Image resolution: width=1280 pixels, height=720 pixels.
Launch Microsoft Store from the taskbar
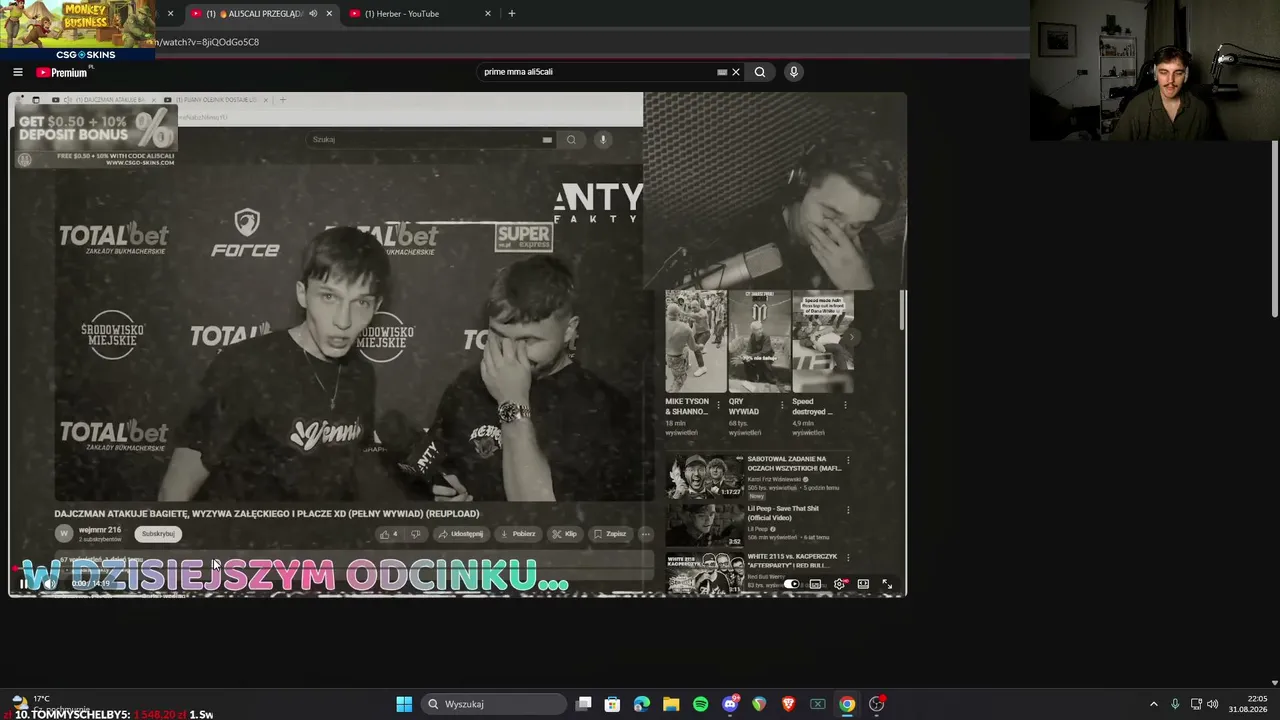612,704
